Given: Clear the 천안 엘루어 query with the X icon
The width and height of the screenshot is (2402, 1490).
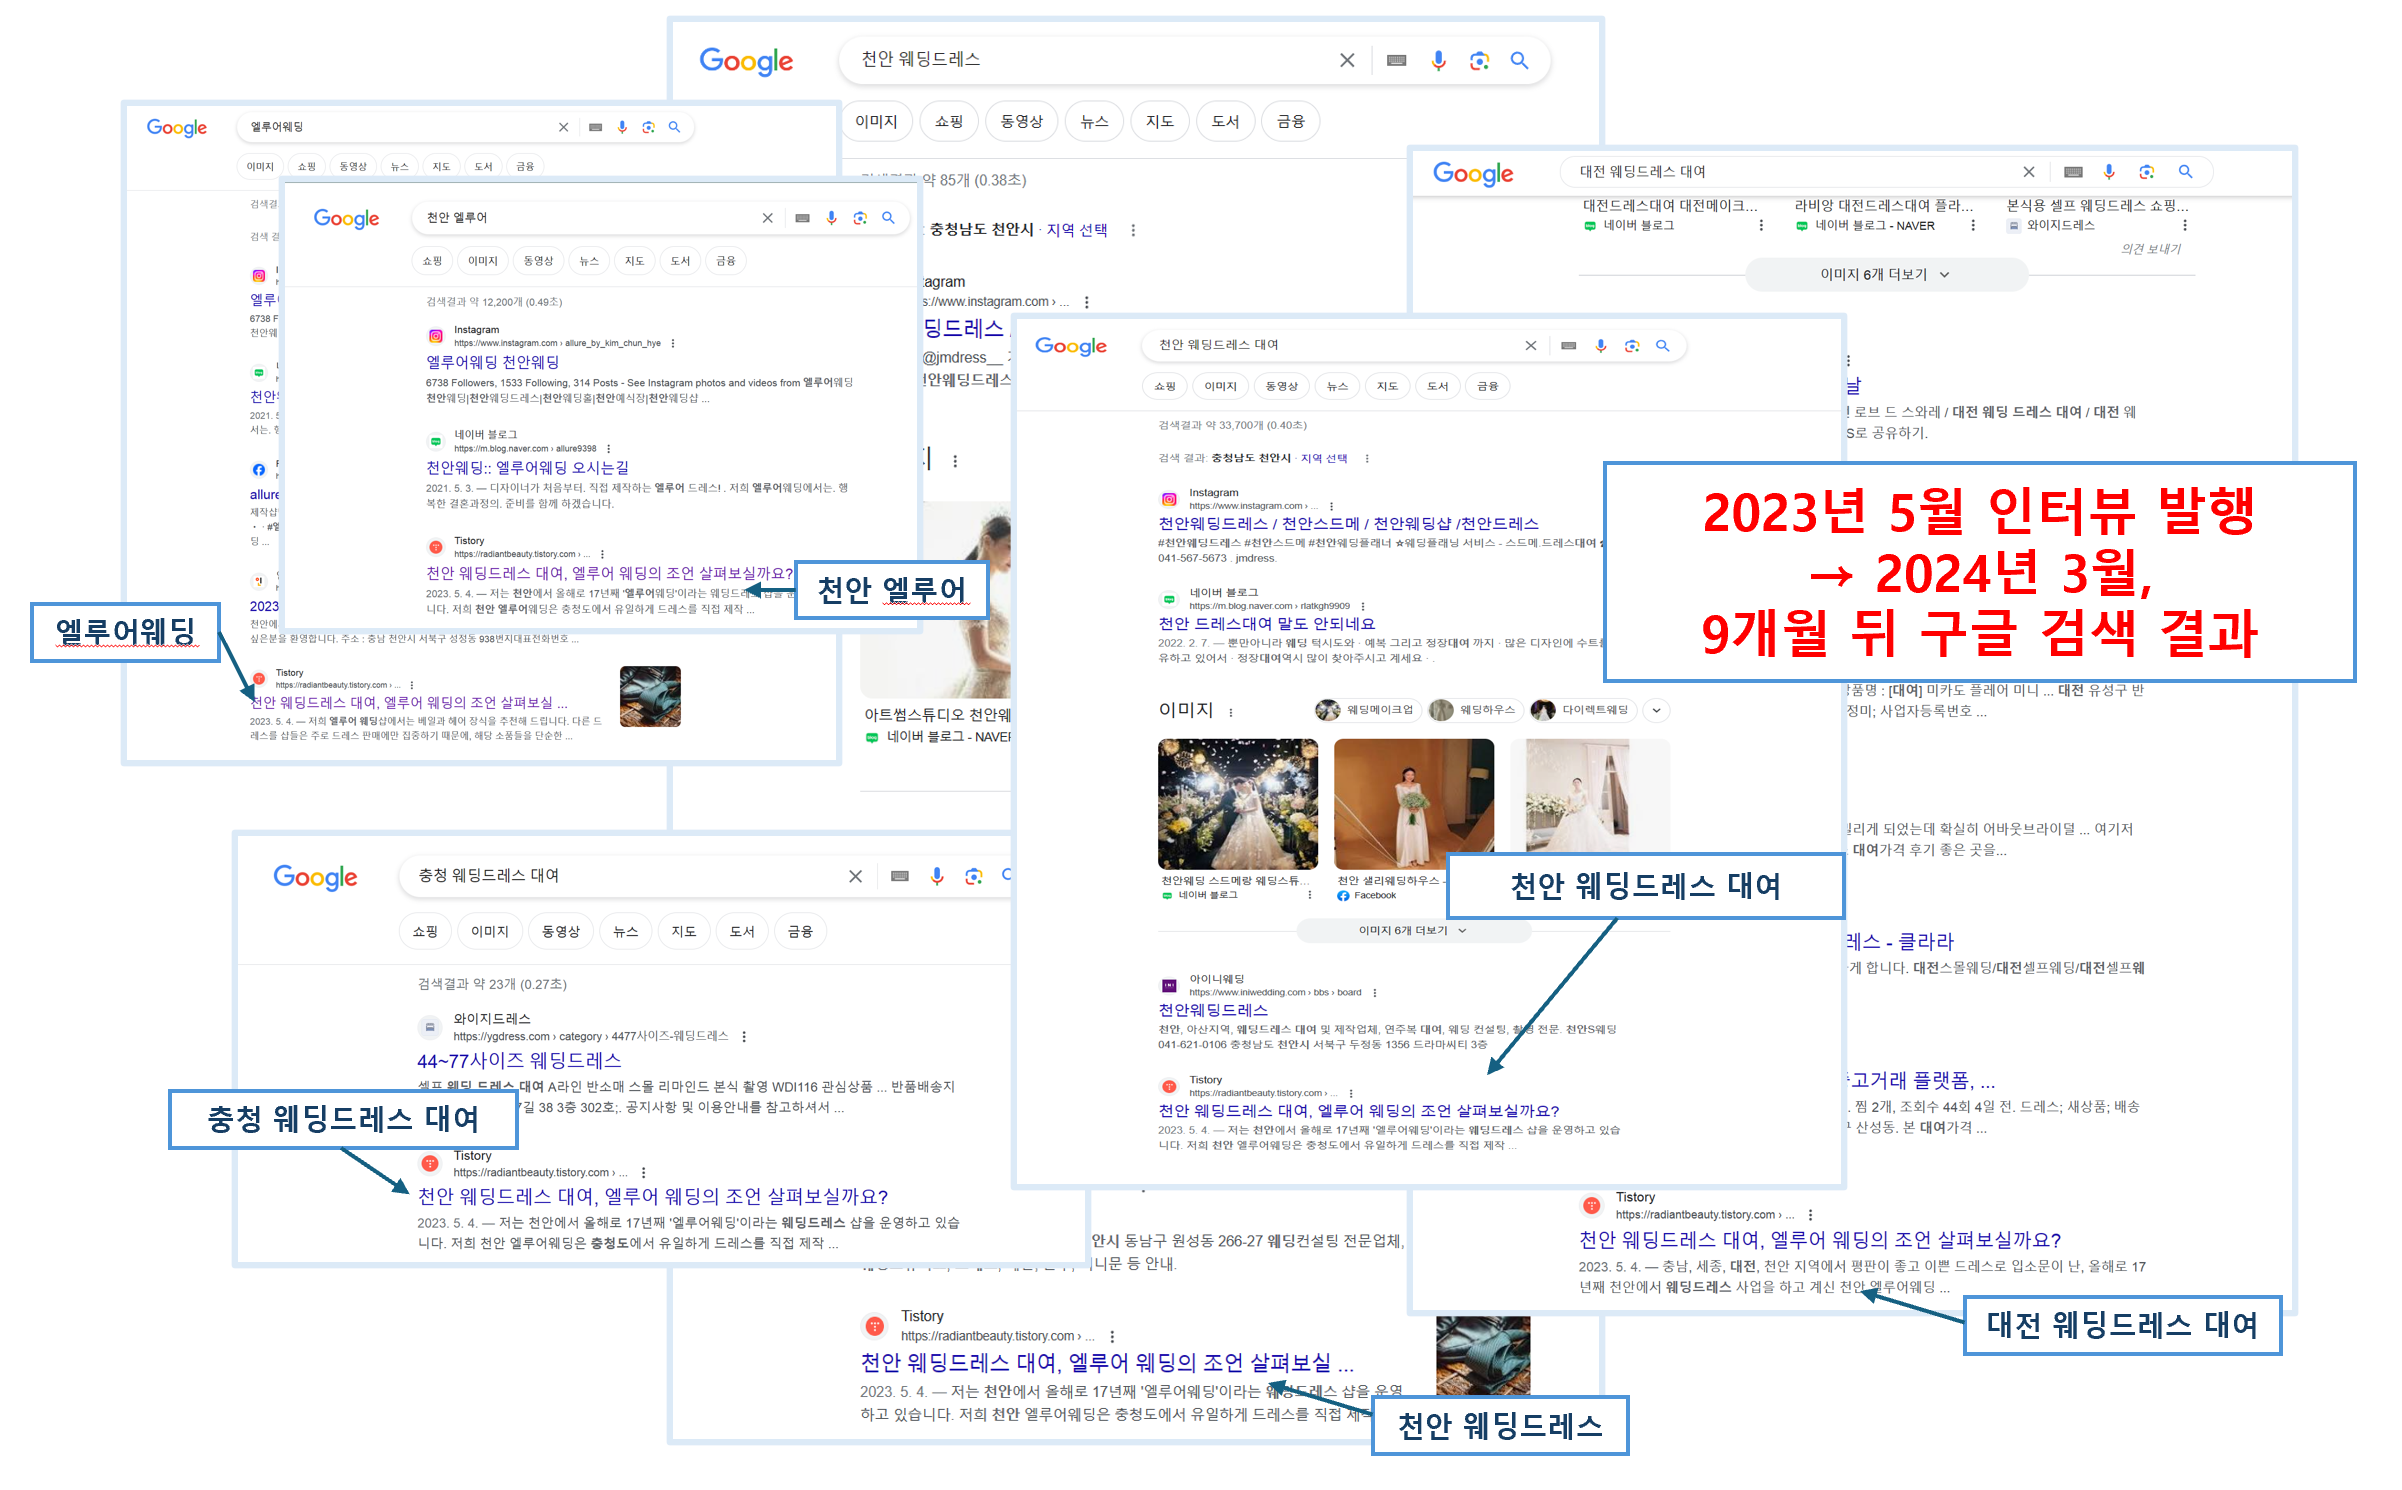Looking at the screenshot, I should 767,217.
